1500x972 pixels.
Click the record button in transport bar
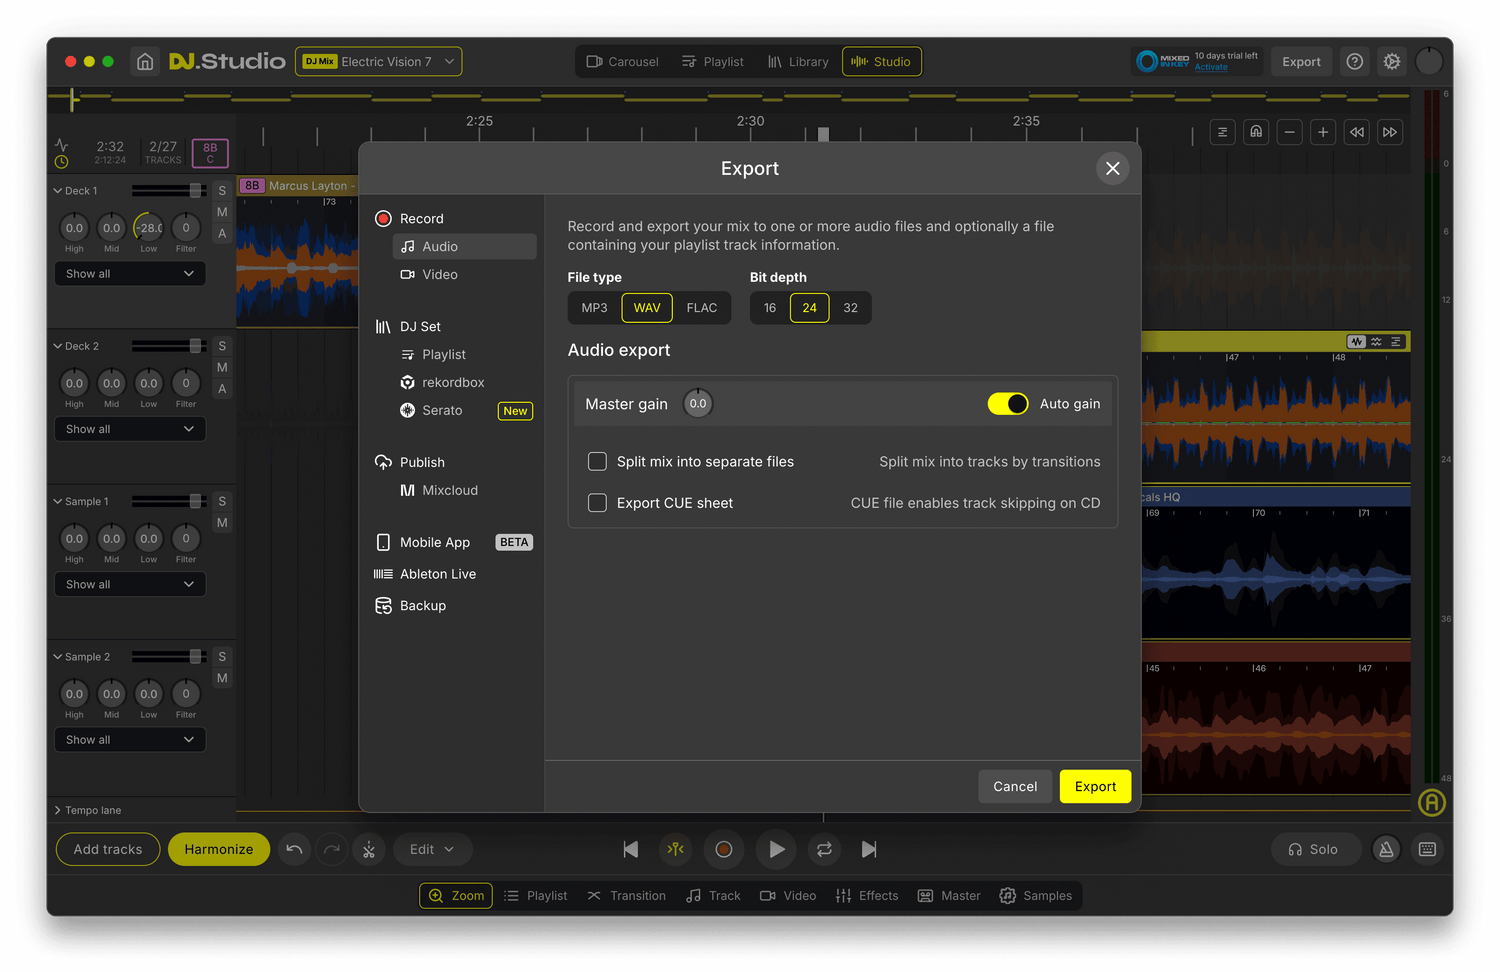click(724, 849)
